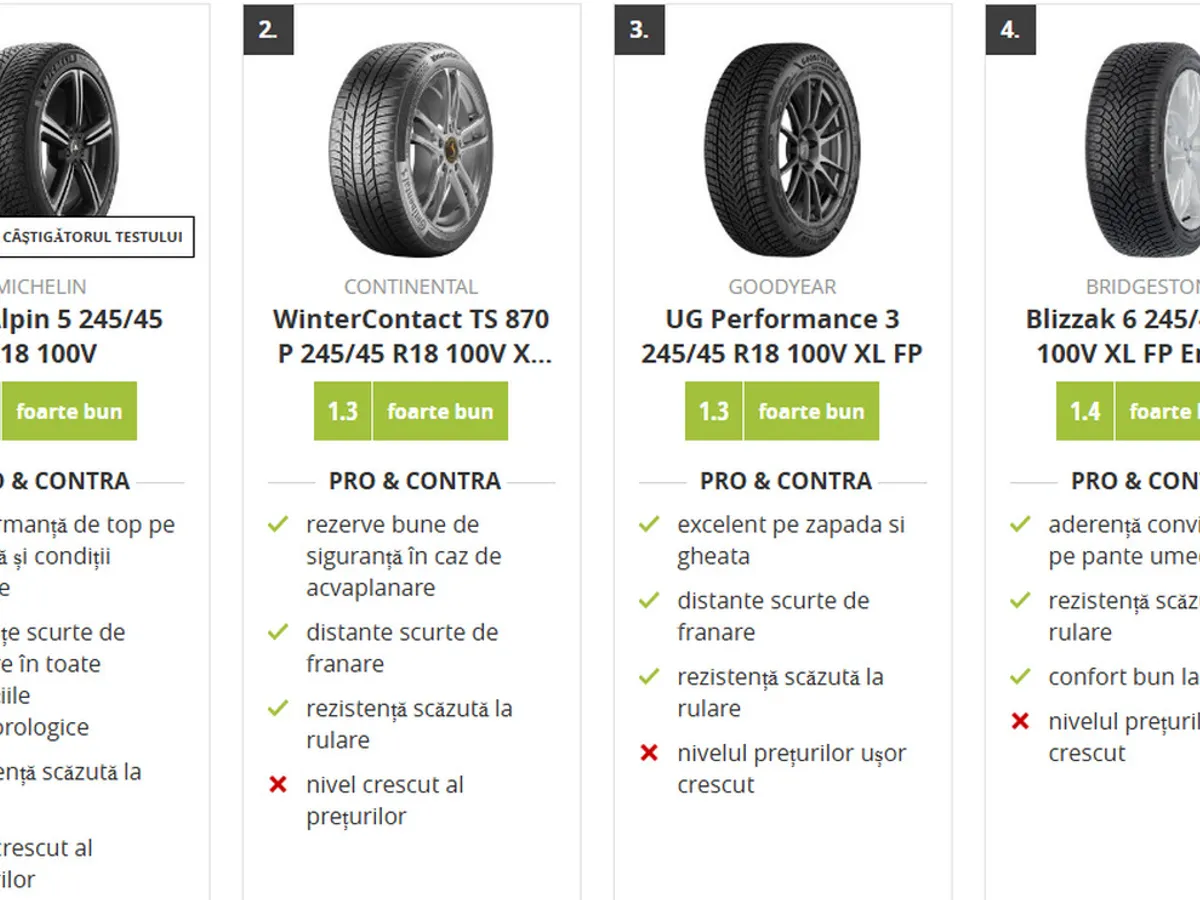Click green checkmark beside acvaplanare safety reserves
The width and height of the screenshot is (1200, 900).
pos(278,524)
